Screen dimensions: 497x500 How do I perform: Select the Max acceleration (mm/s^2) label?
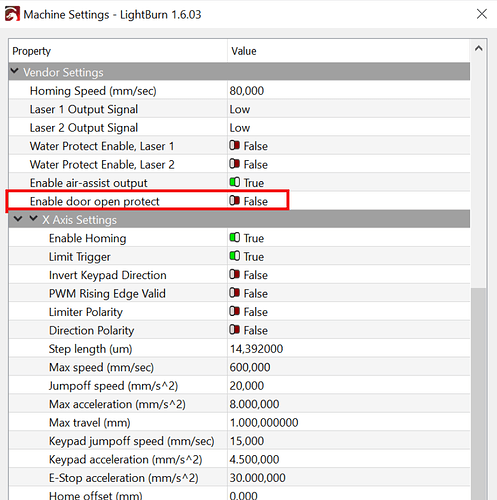click(117, 404)
